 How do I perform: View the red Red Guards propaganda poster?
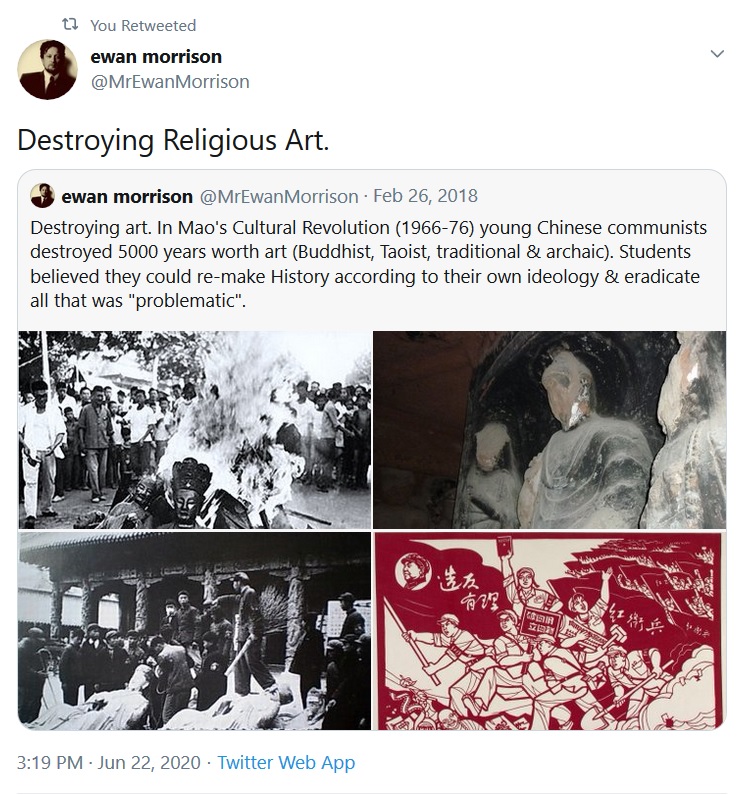tap(549, 630)
